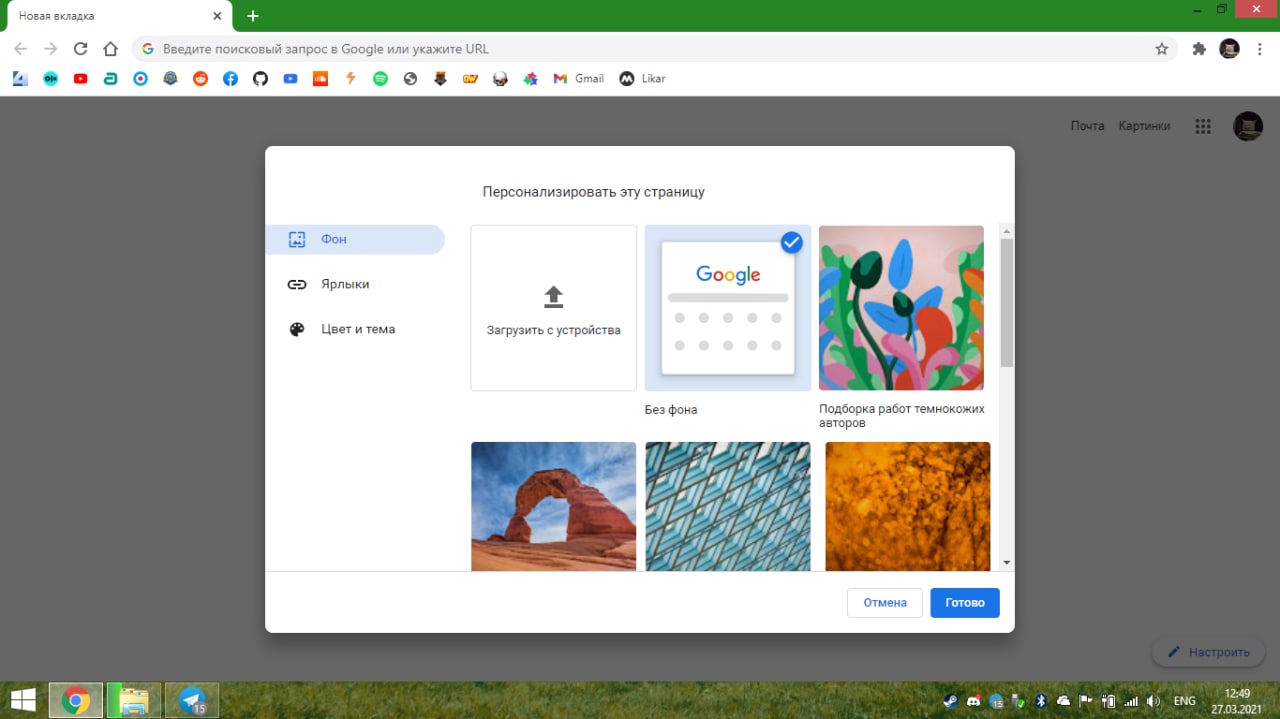
Task: Reload the page
Action: pyautogui.click(x=81, y=48)
